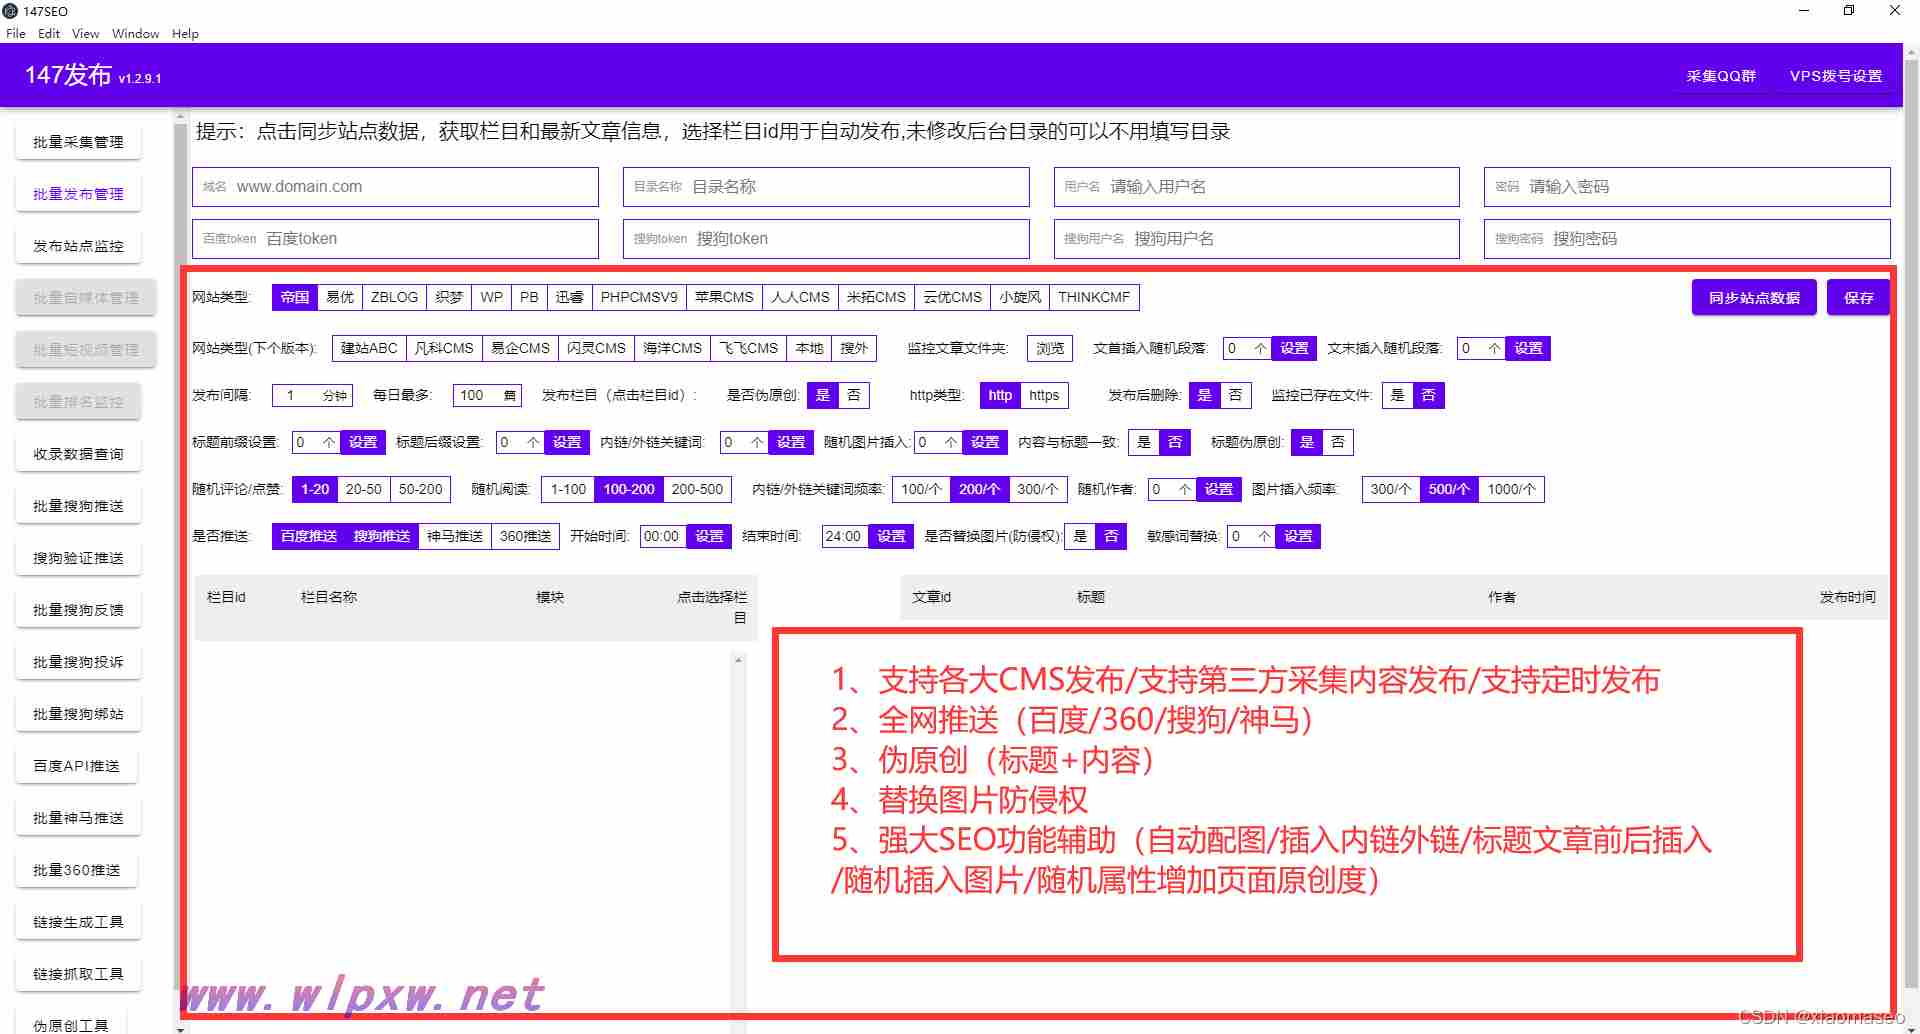The height and width of the screenshot is (1034, 1920).
Task: Choose 是 for 发布后删除
Action: click(x=1204, y=395)
